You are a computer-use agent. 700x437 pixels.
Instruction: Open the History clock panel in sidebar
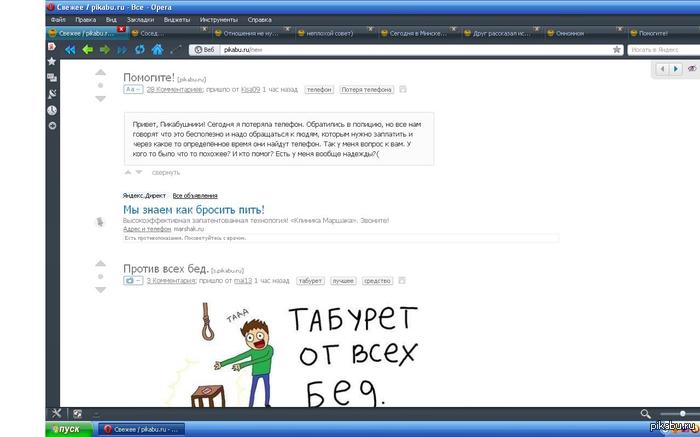(x=52, y=109)
